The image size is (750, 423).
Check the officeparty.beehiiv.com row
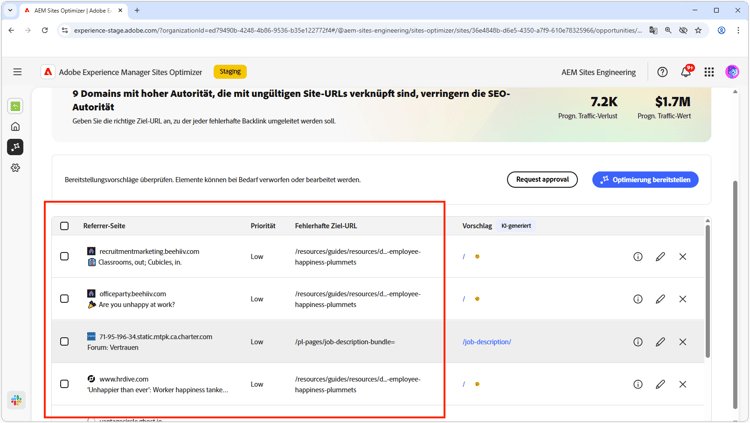(64, 299)
